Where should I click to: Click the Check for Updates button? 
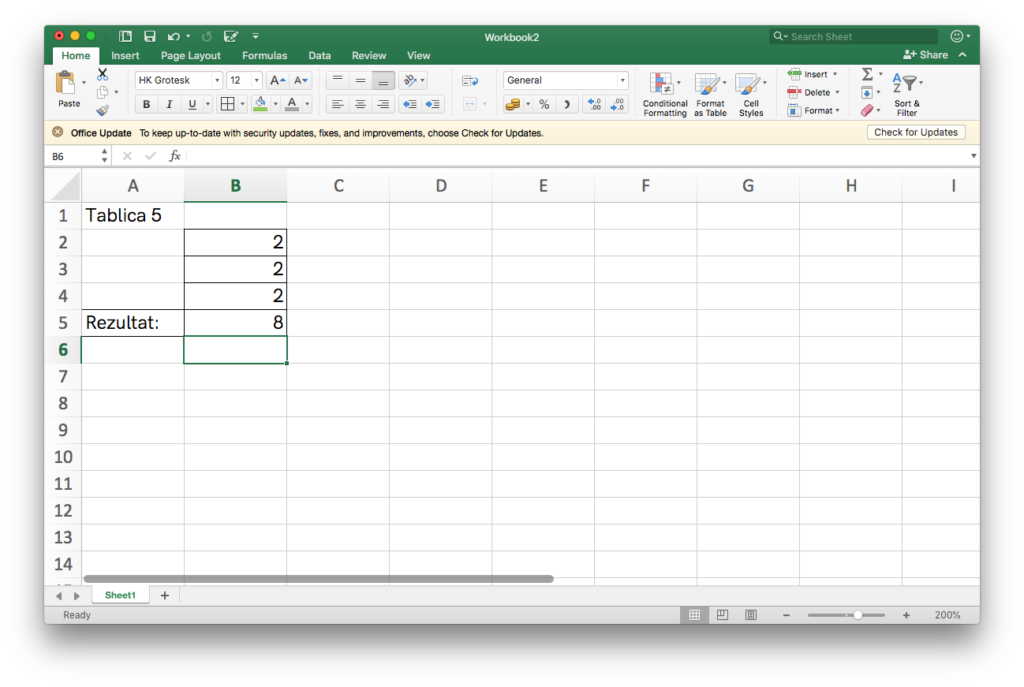(x=915, y=132)
